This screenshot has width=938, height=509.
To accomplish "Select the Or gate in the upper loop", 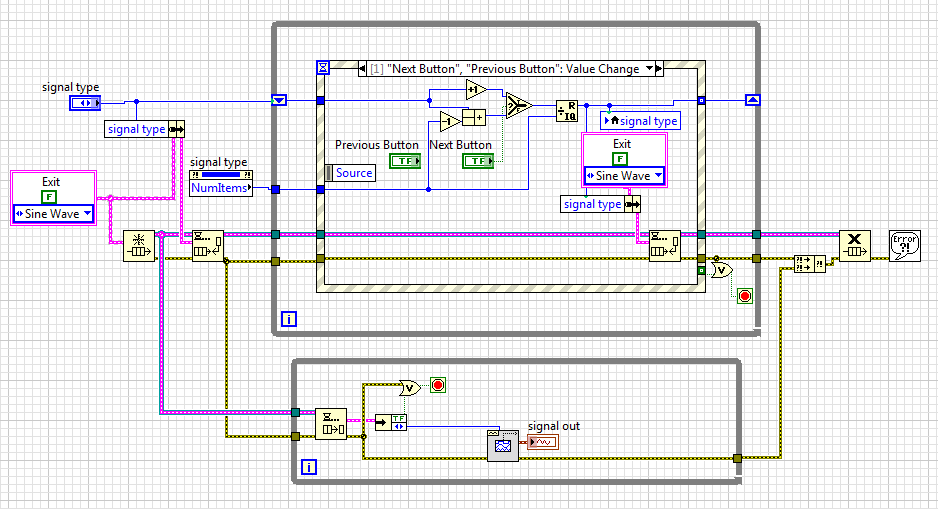I will [723, 270].
